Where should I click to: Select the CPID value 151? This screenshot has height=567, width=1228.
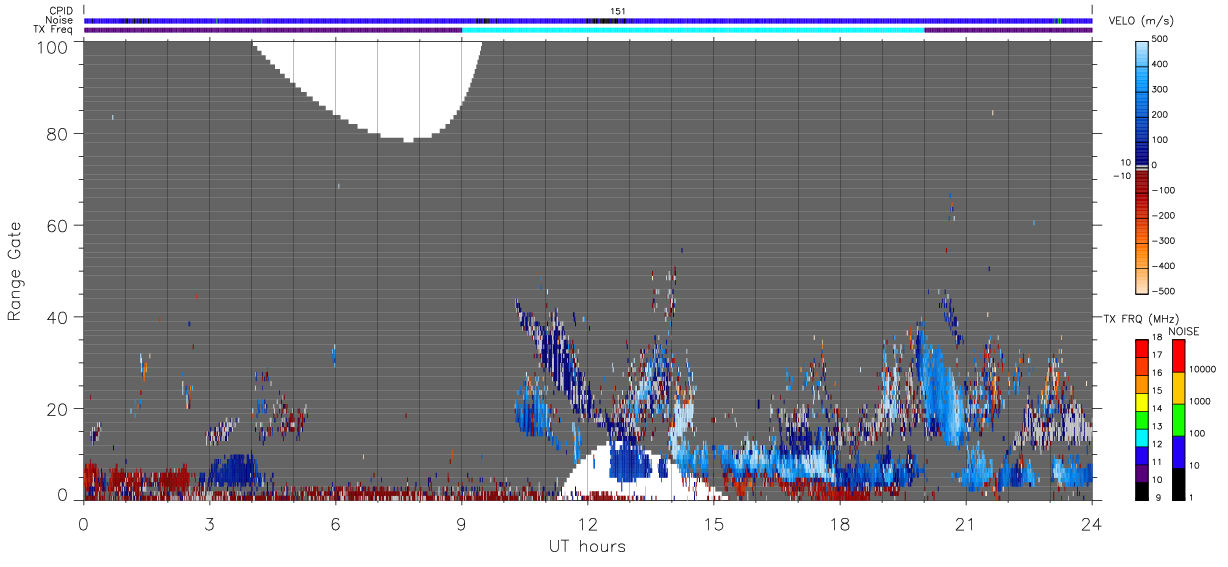(618, 11)
